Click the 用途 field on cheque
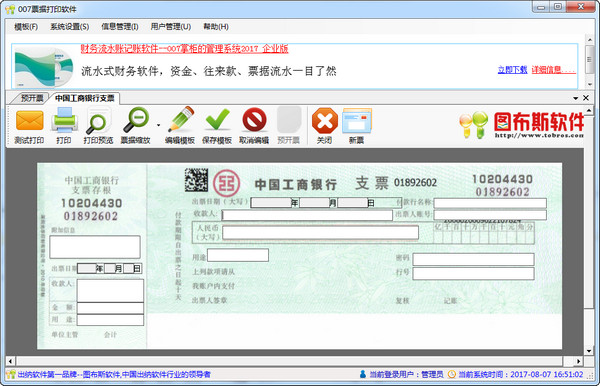Image resolution: width=600 pixels, height=386 pixels. tap(238, 255)
